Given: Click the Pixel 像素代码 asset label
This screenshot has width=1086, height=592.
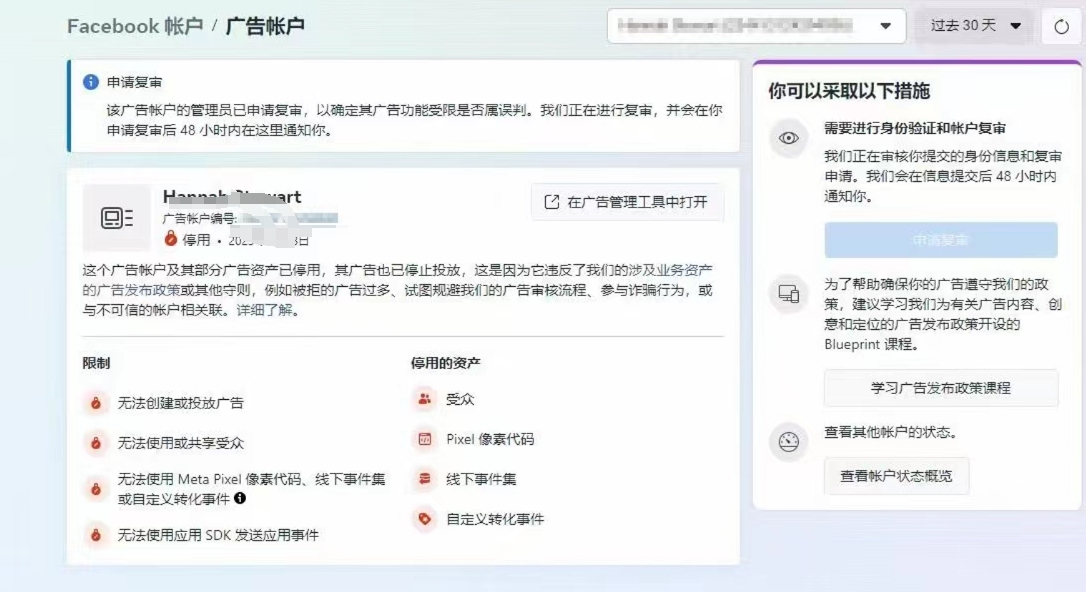Looking at the screenshot, I should pyautogui.click(x=490, y=439).
